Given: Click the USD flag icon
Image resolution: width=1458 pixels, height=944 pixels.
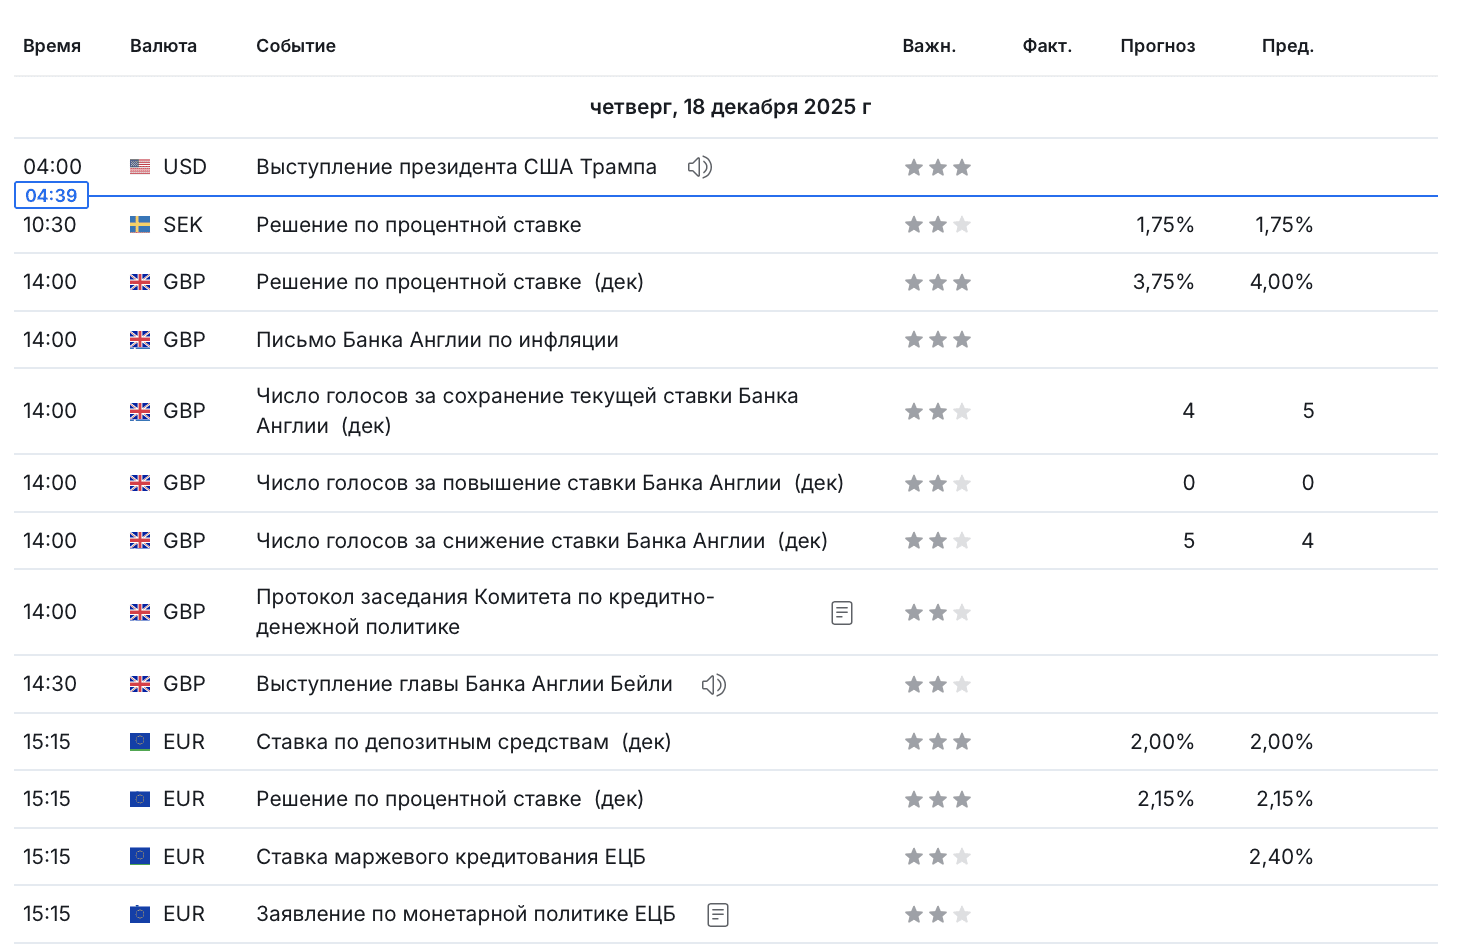Looking at the screenshot, I should (x=140, y=167).
